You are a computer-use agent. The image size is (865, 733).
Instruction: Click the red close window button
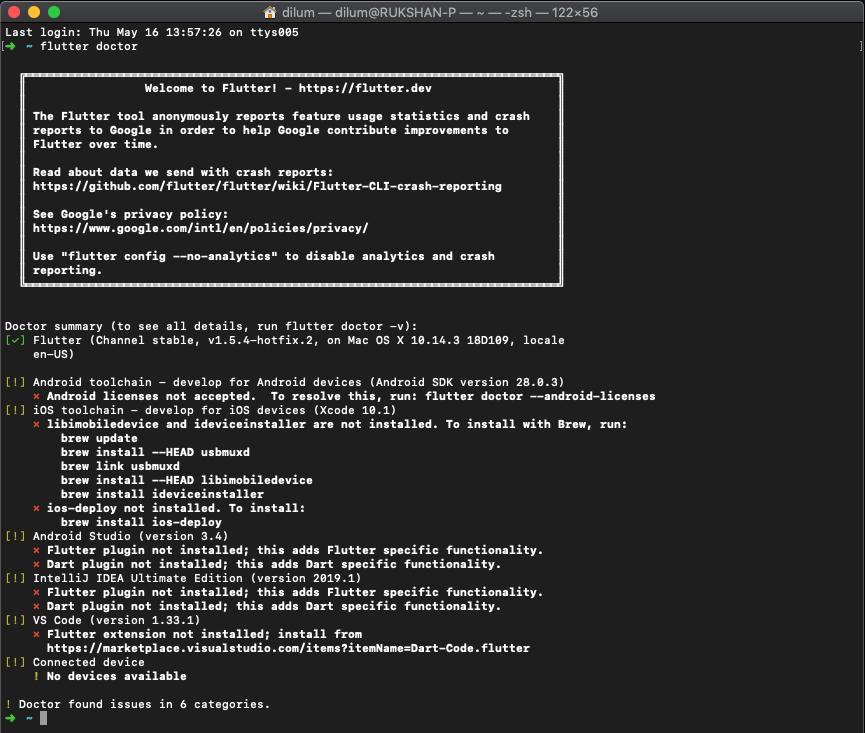[x=14, y=12]
